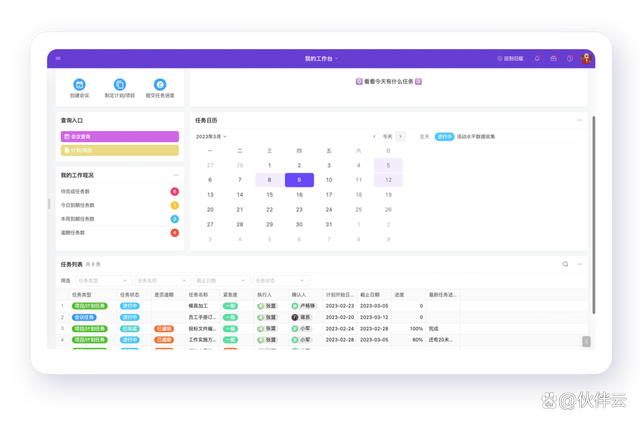Click the 提交任务进度 icon
Image resolution: width=640 pixels, height=423 pixels.
(x=160, y=85)
